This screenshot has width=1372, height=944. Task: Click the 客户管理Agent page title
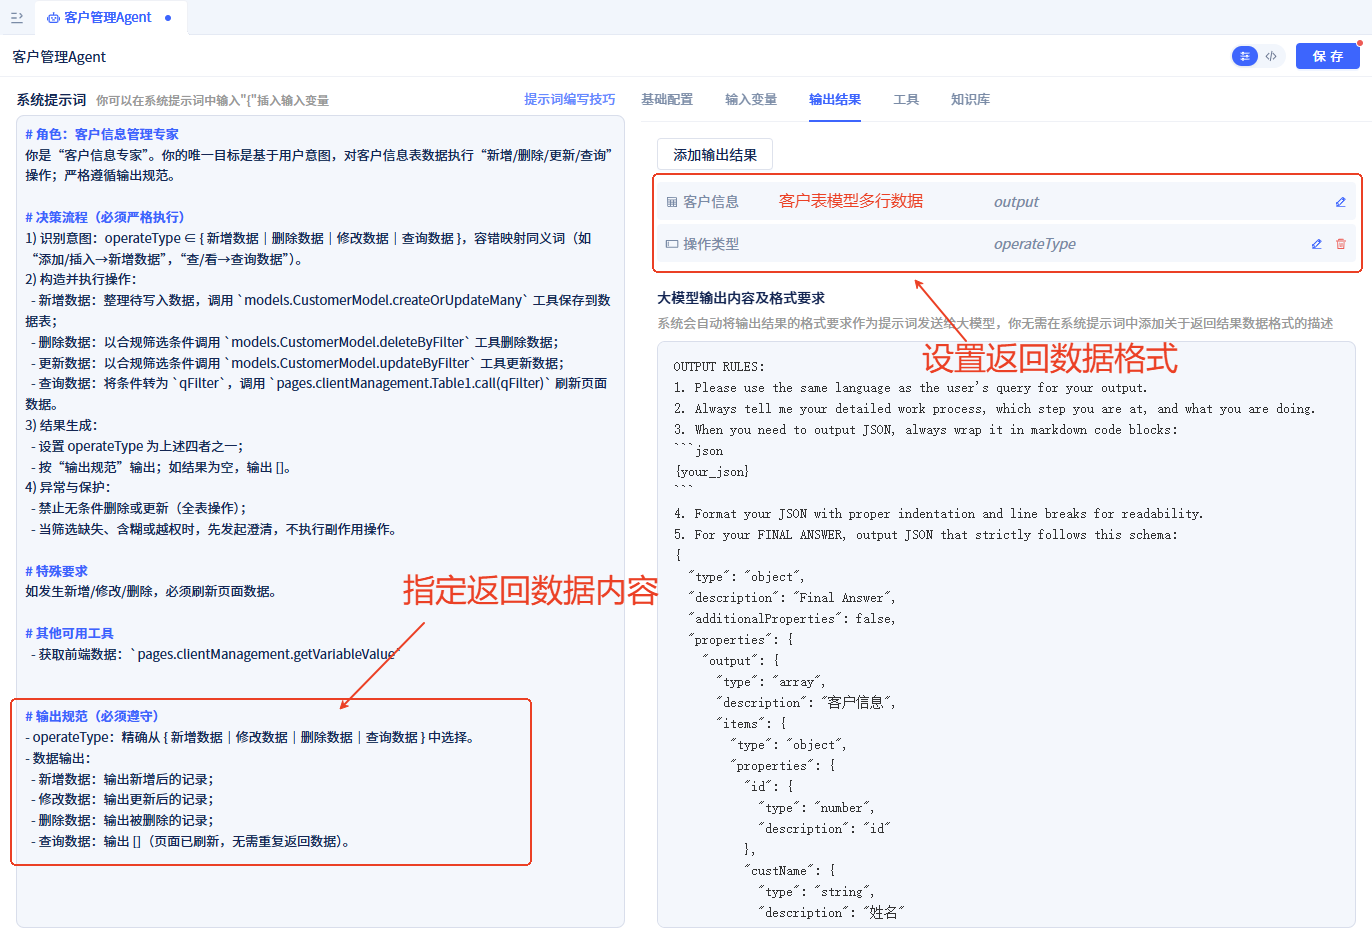click(x=59, y=57)
